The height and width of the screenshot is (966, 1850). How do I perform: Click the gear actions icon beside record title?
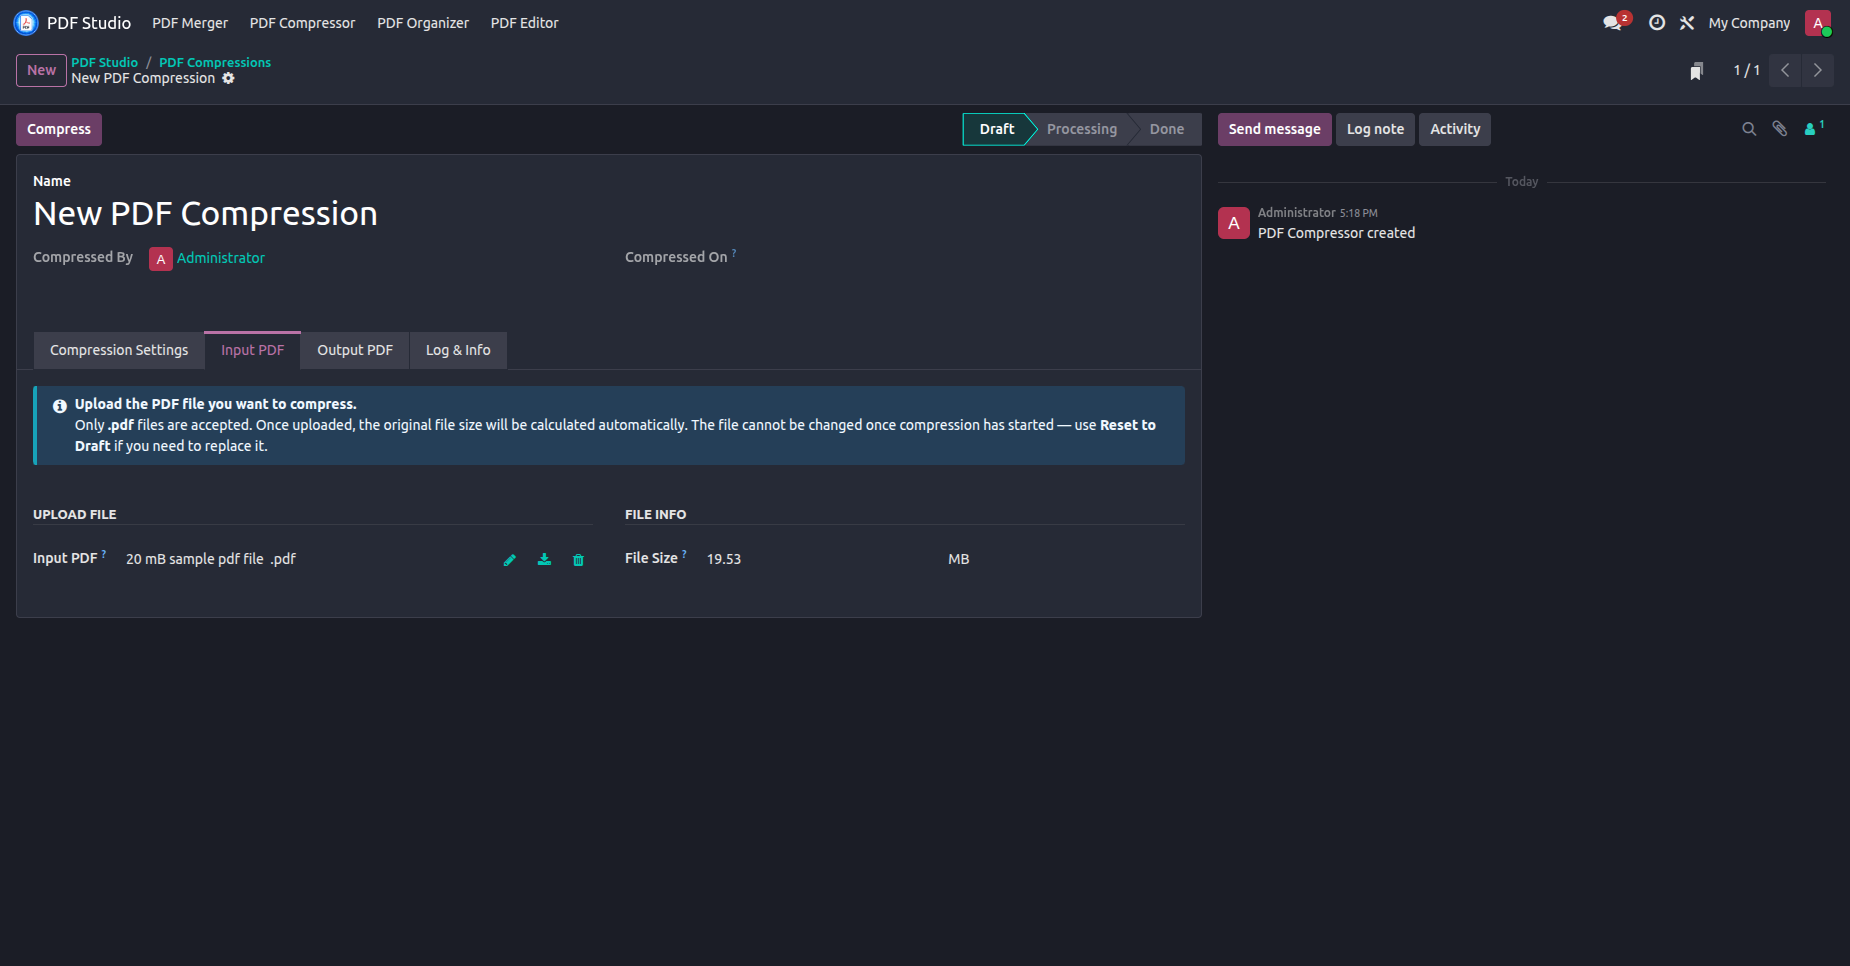coord(228,78)
